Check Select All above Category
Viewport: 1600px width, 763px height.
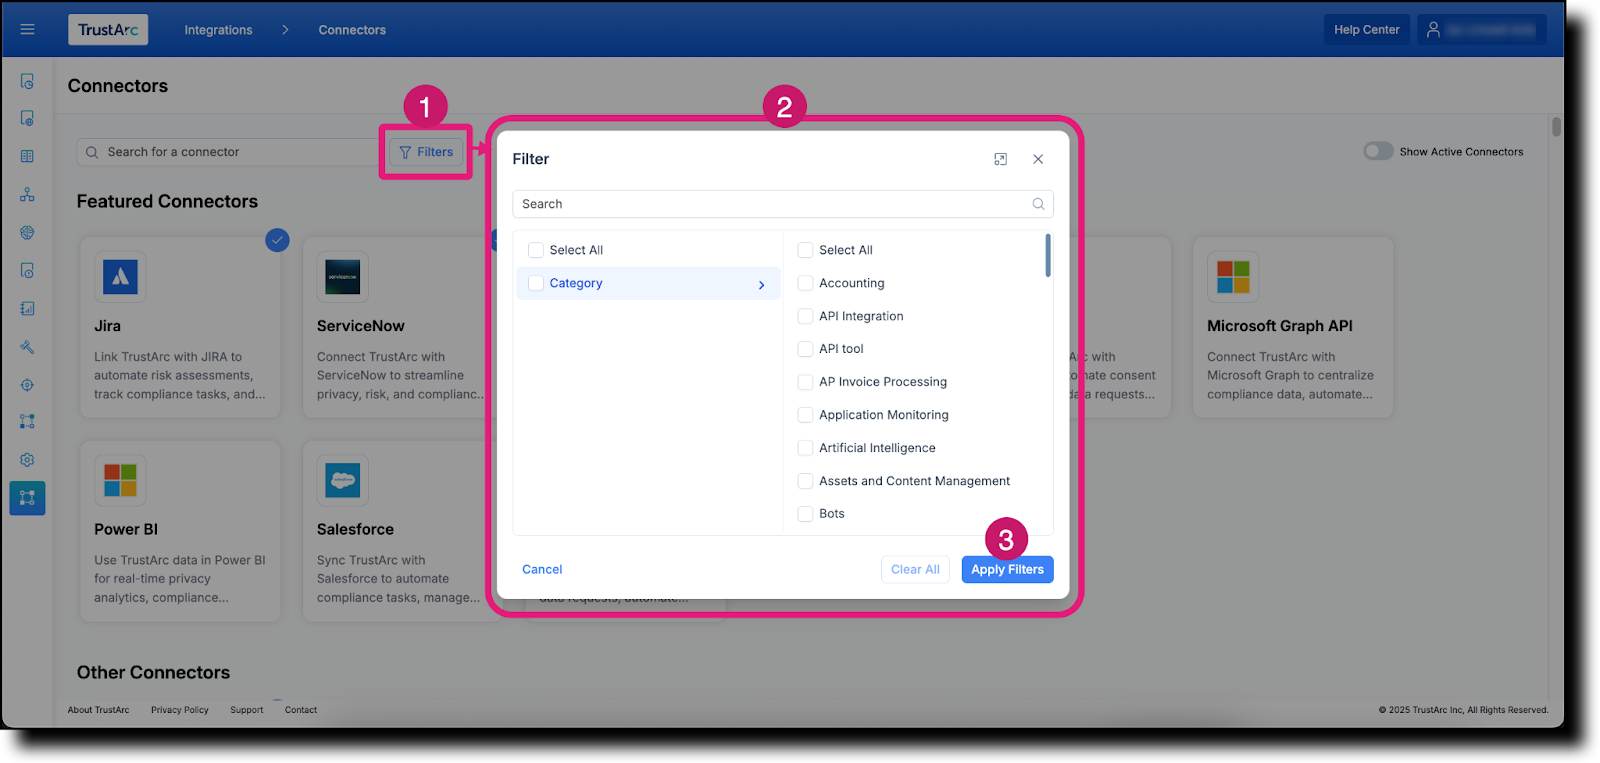click(x=536, y=250)
